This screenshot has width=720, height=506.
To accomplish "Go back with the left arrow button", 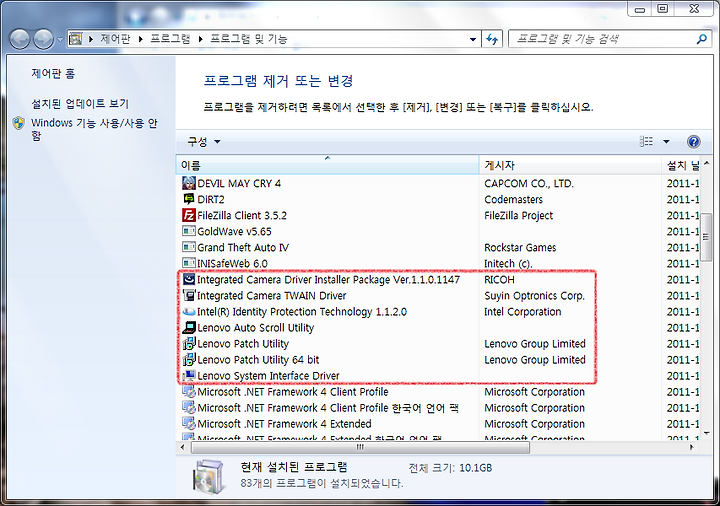I will coord(20,39).
